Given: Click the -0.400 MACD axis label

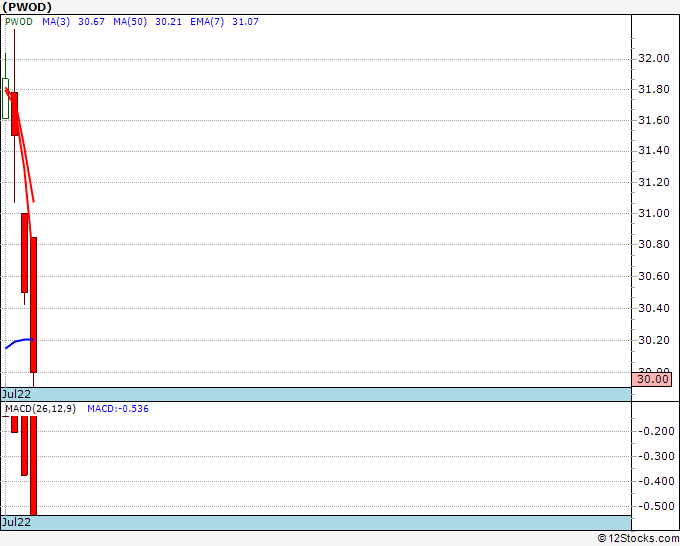Looking at the screenshot, I should 656,481.
